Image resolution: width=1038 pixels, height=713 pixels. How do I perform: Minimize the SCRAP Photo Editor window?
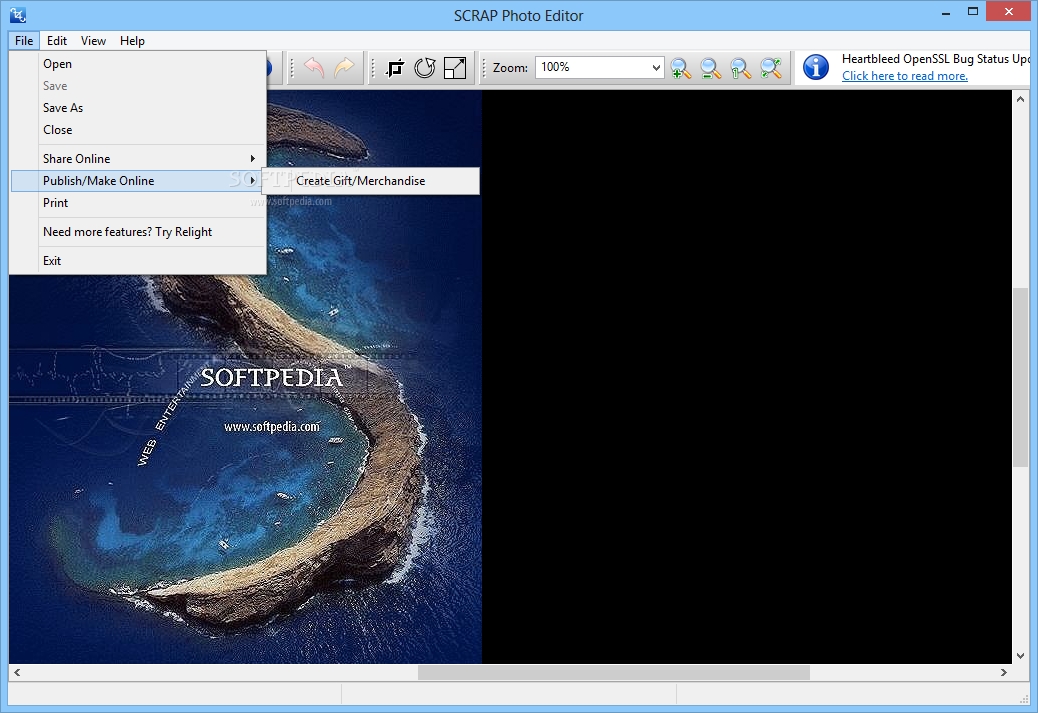946,12
